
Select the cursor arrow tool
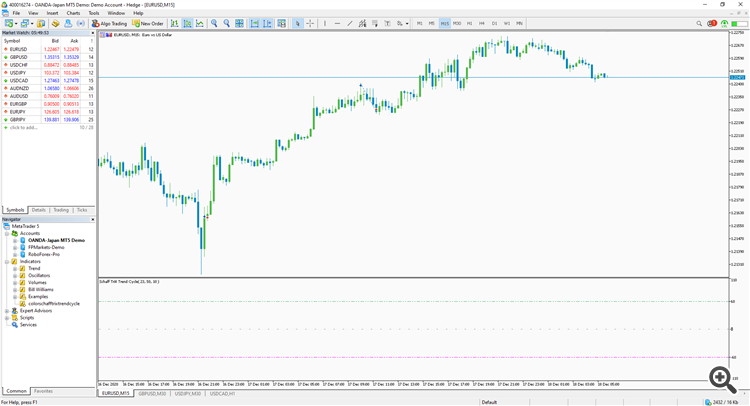pos(298,23)
